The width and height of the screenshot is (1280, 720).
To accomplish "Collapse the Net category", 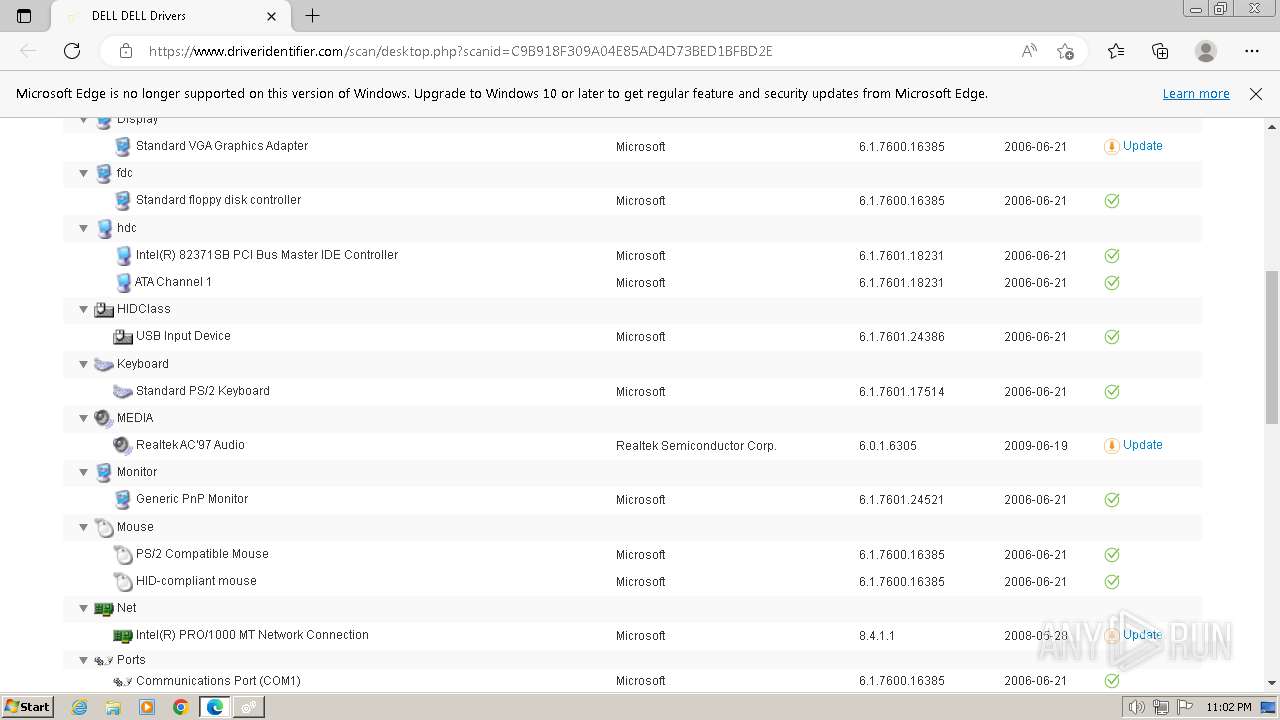I will (x=84, y=608).
